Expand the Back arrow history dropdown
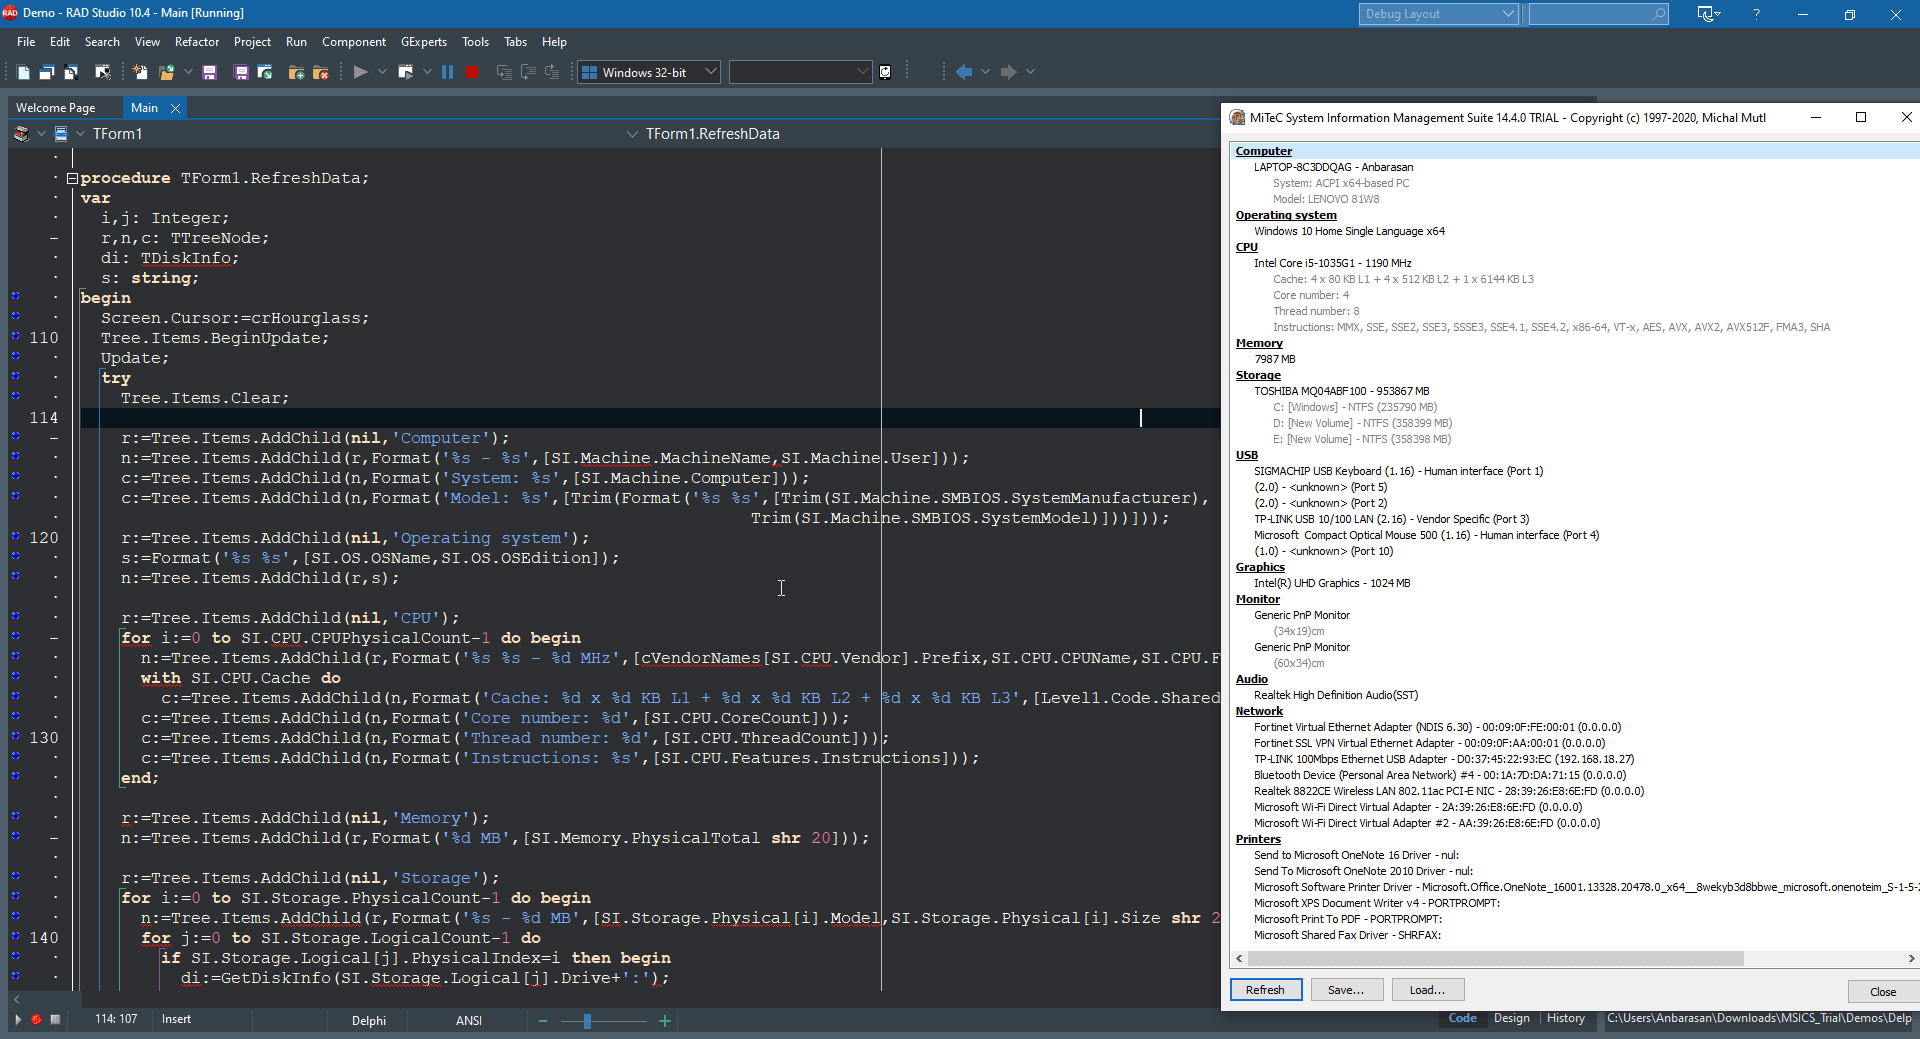This screenshot has height=1039, width=1920. pyautogui.click(x=985, y=72)
